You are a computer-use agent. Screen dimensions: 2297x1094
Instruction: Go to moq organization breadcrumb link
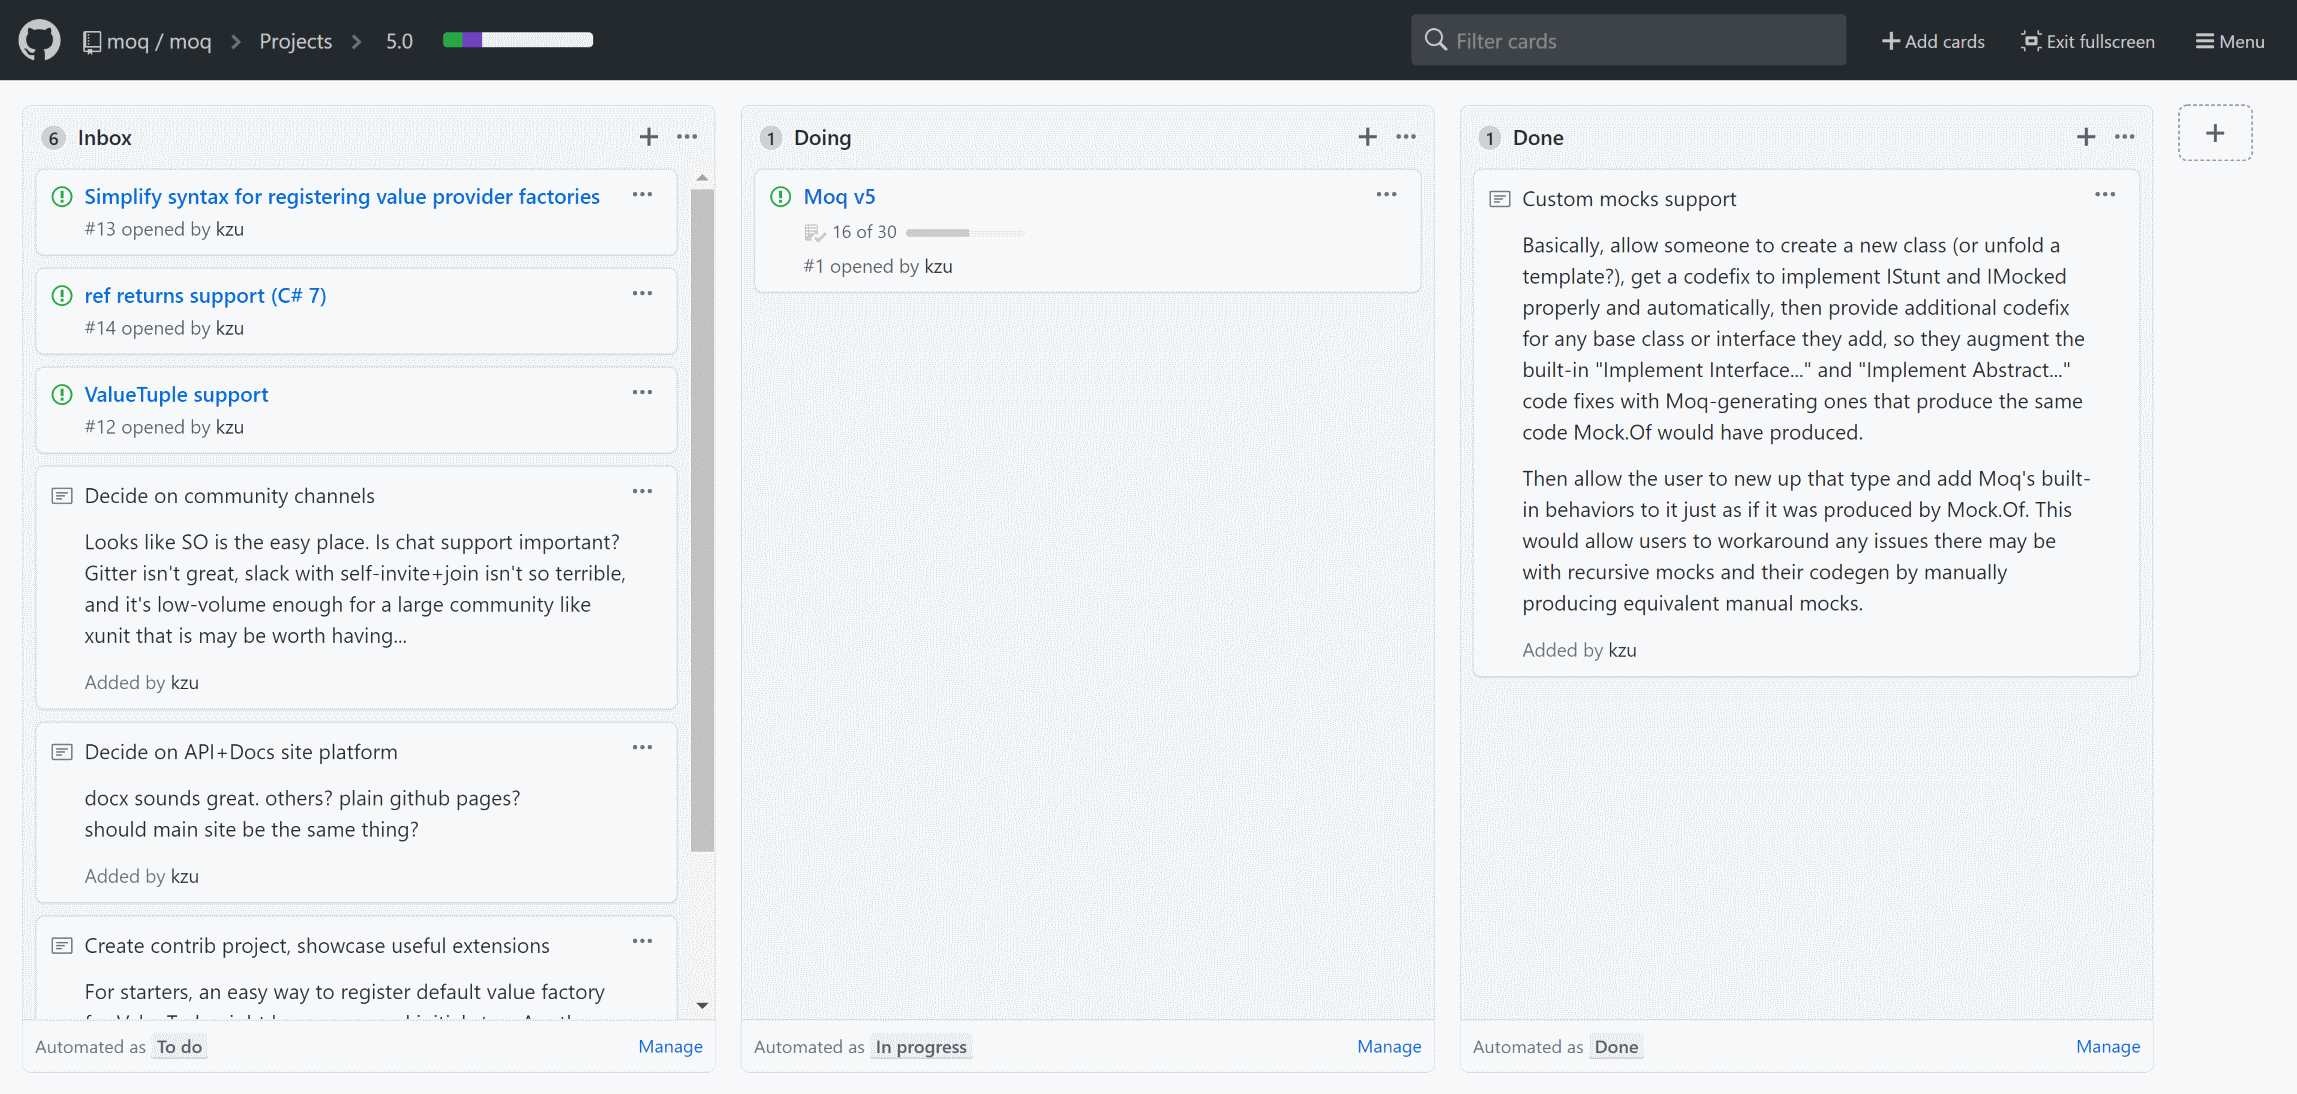click(x=127, y=41)
